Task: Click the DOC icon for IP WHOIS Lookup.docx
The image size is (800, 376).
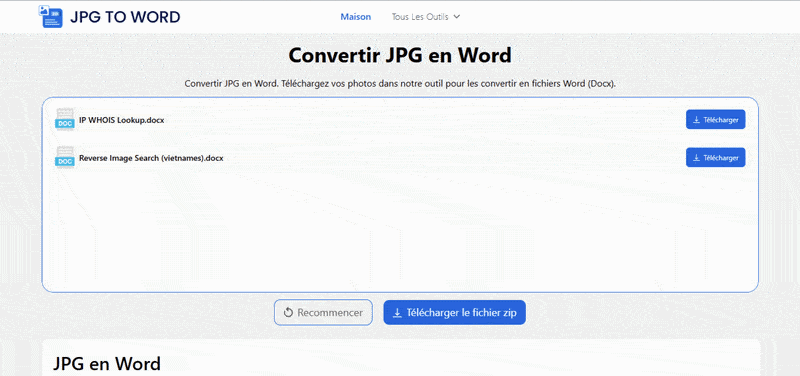Action: pos(65,119)
